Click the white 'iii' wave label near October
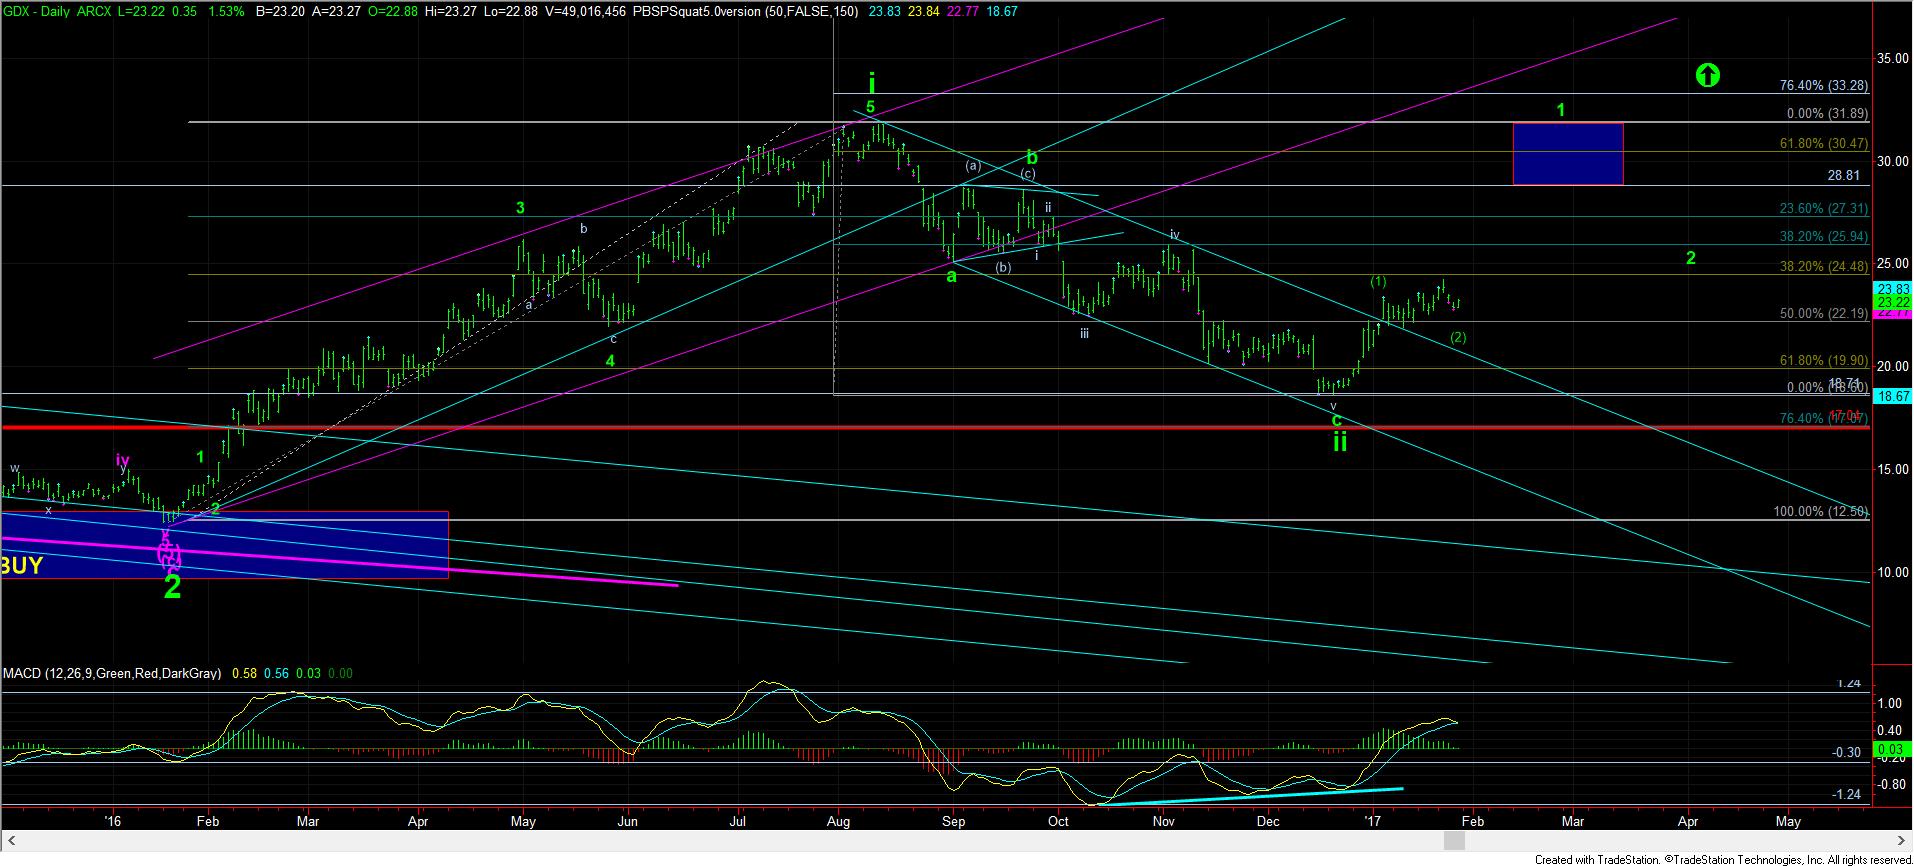 [x=1084, y=333]
